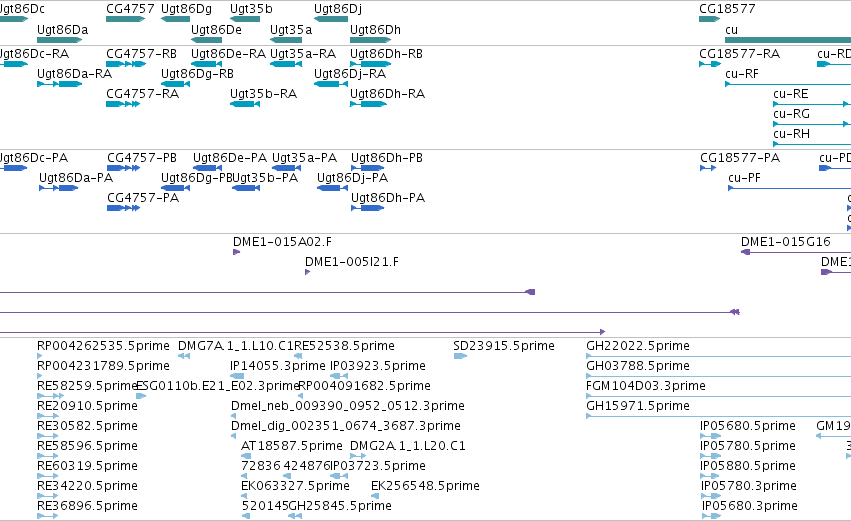Click the Ugt86De gene label
851x521 pixels.
click(216, 30)
